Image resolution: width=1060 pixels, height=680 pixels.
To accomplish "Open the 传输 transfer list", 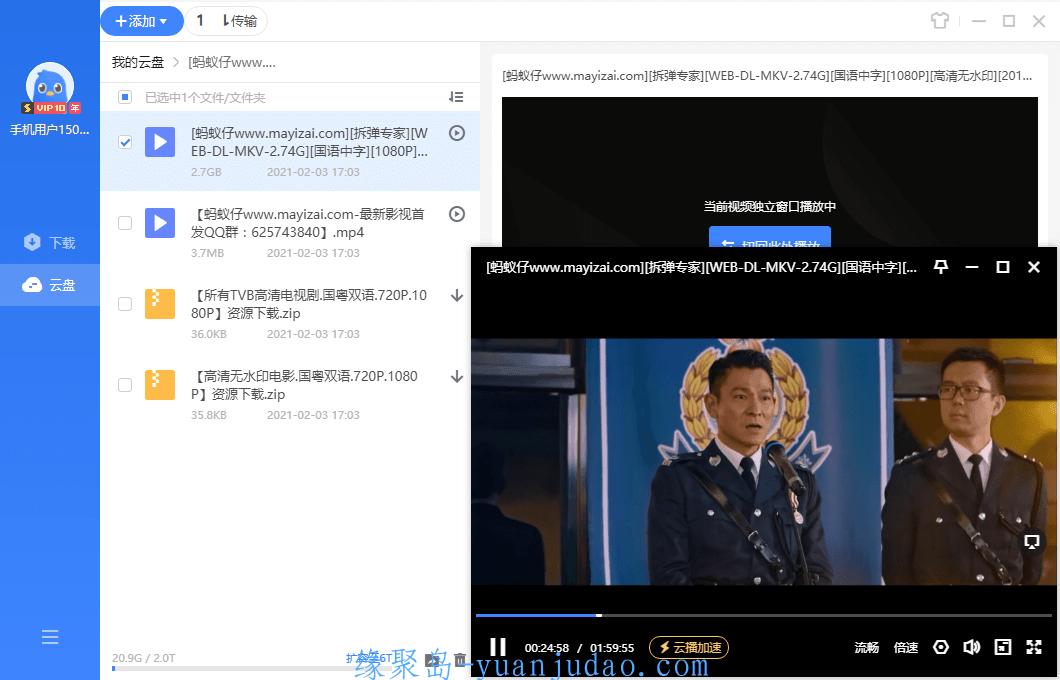I will point(240,21).
